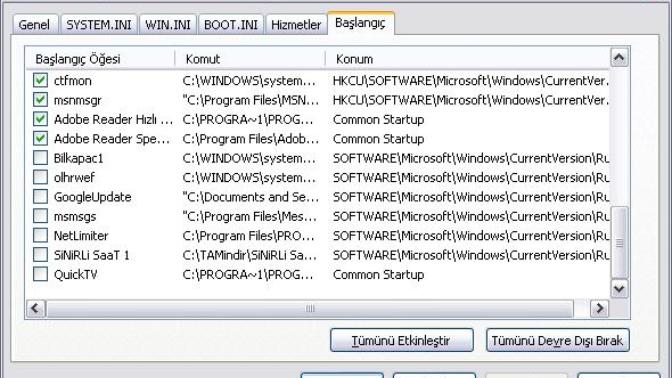Click the vertical scrollbar up arrow
This screenshot has height=378, width=672.
coord(619,57)
